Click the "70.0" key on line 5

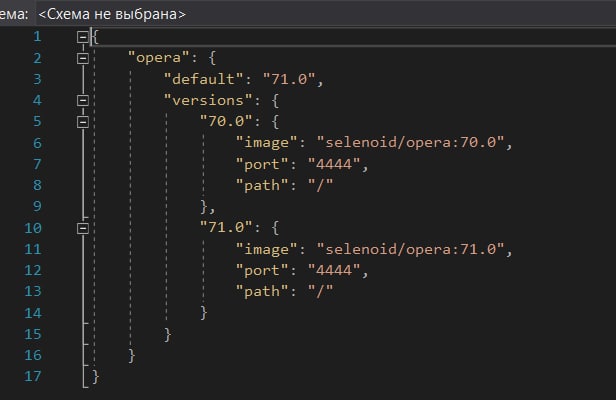click(x=226, y=121)
